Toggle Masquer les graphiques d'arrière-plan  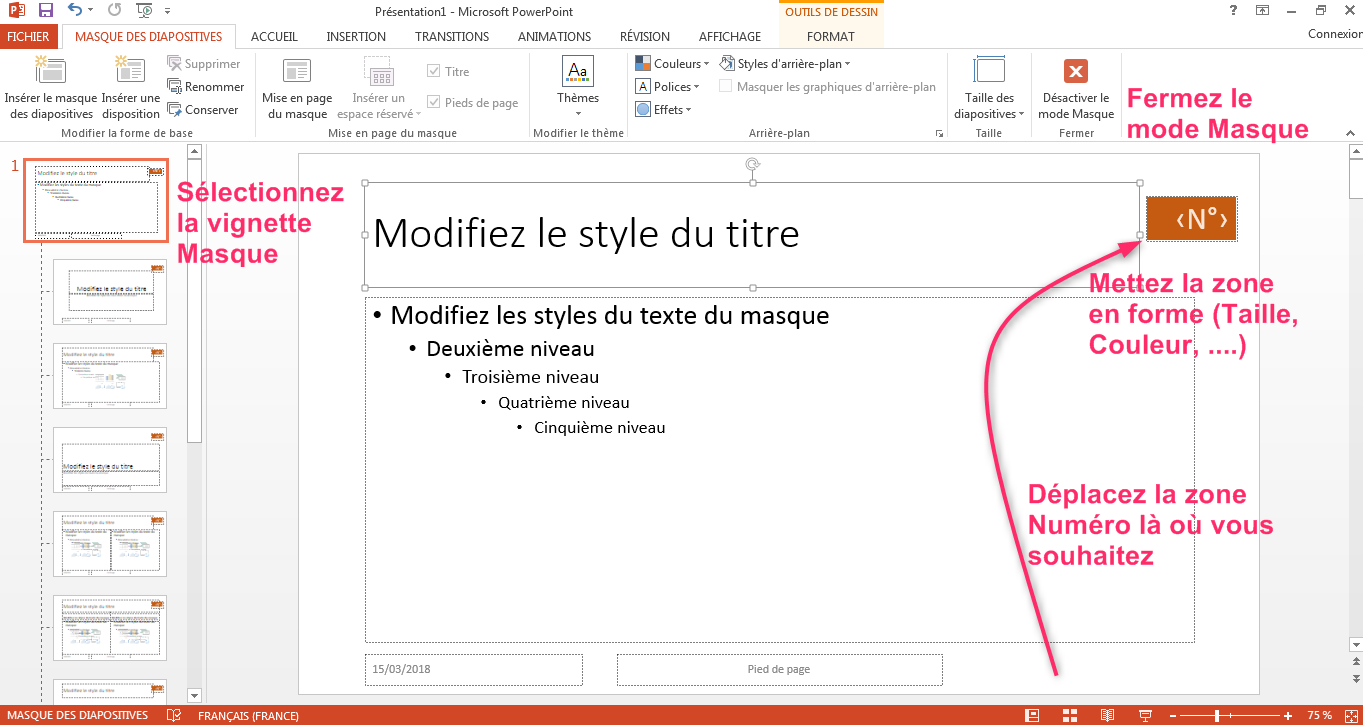pos(725,86)
